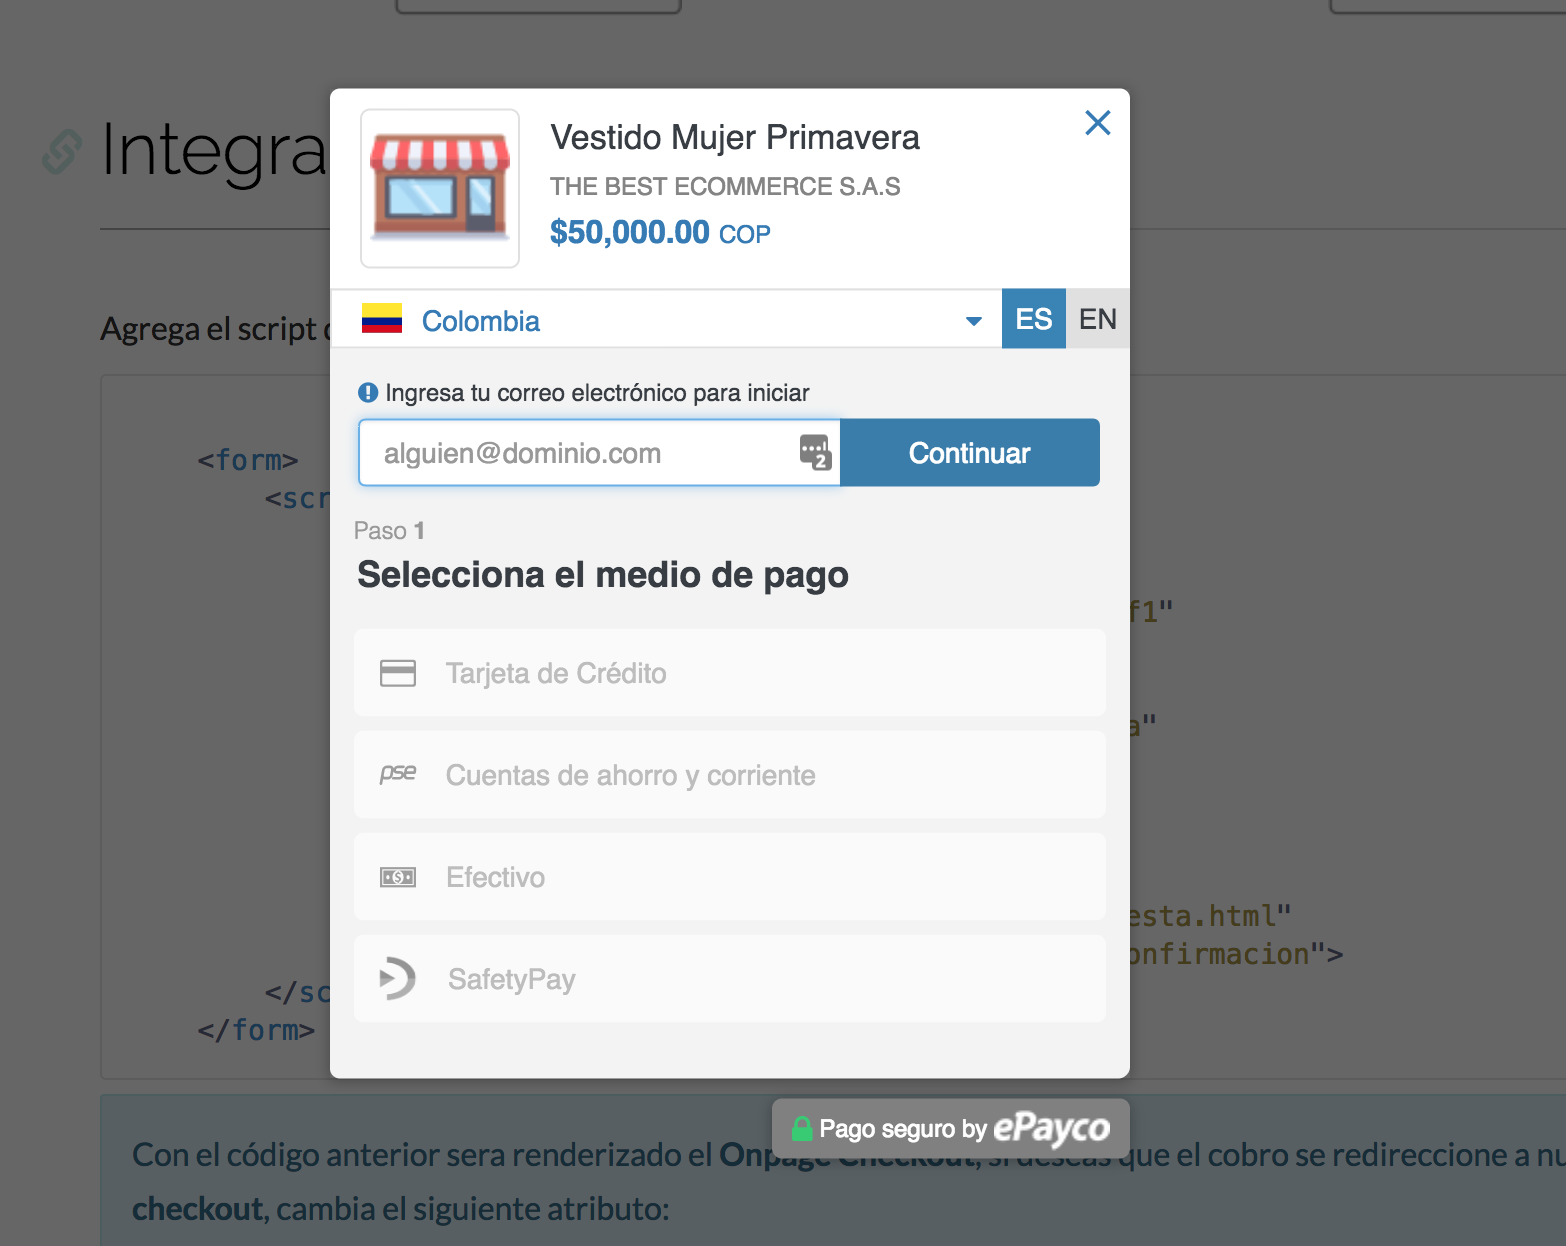The width and height of the screenshot is (1566, 1246).
Task: Click the Continuar button
Action: click(x=970, y=453)
